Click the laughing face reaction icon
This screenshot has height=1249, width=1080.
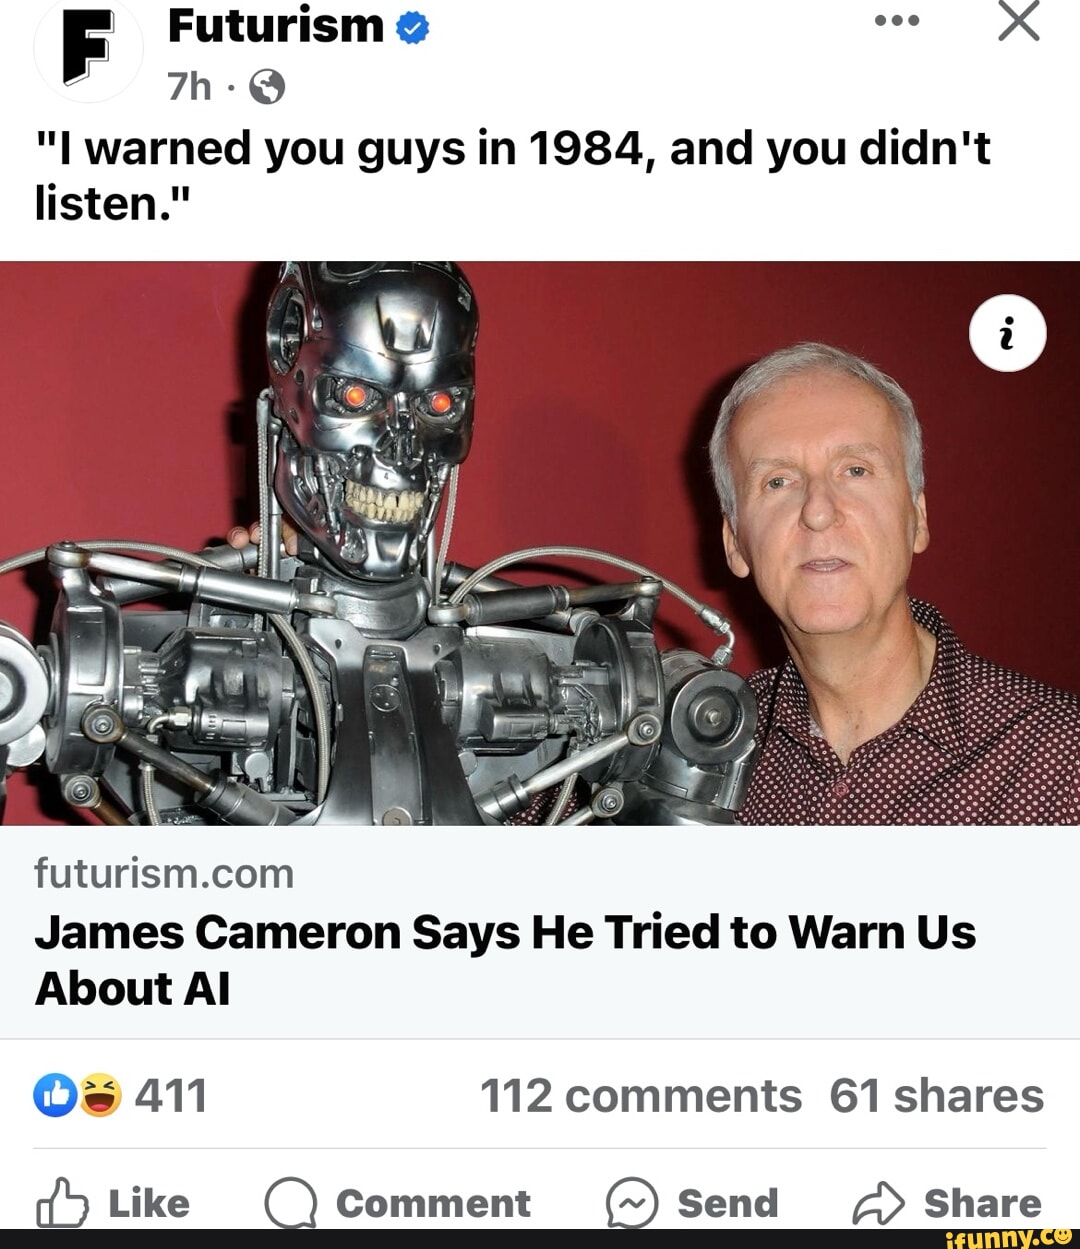pyautogui.click(x=99, y=1095)
